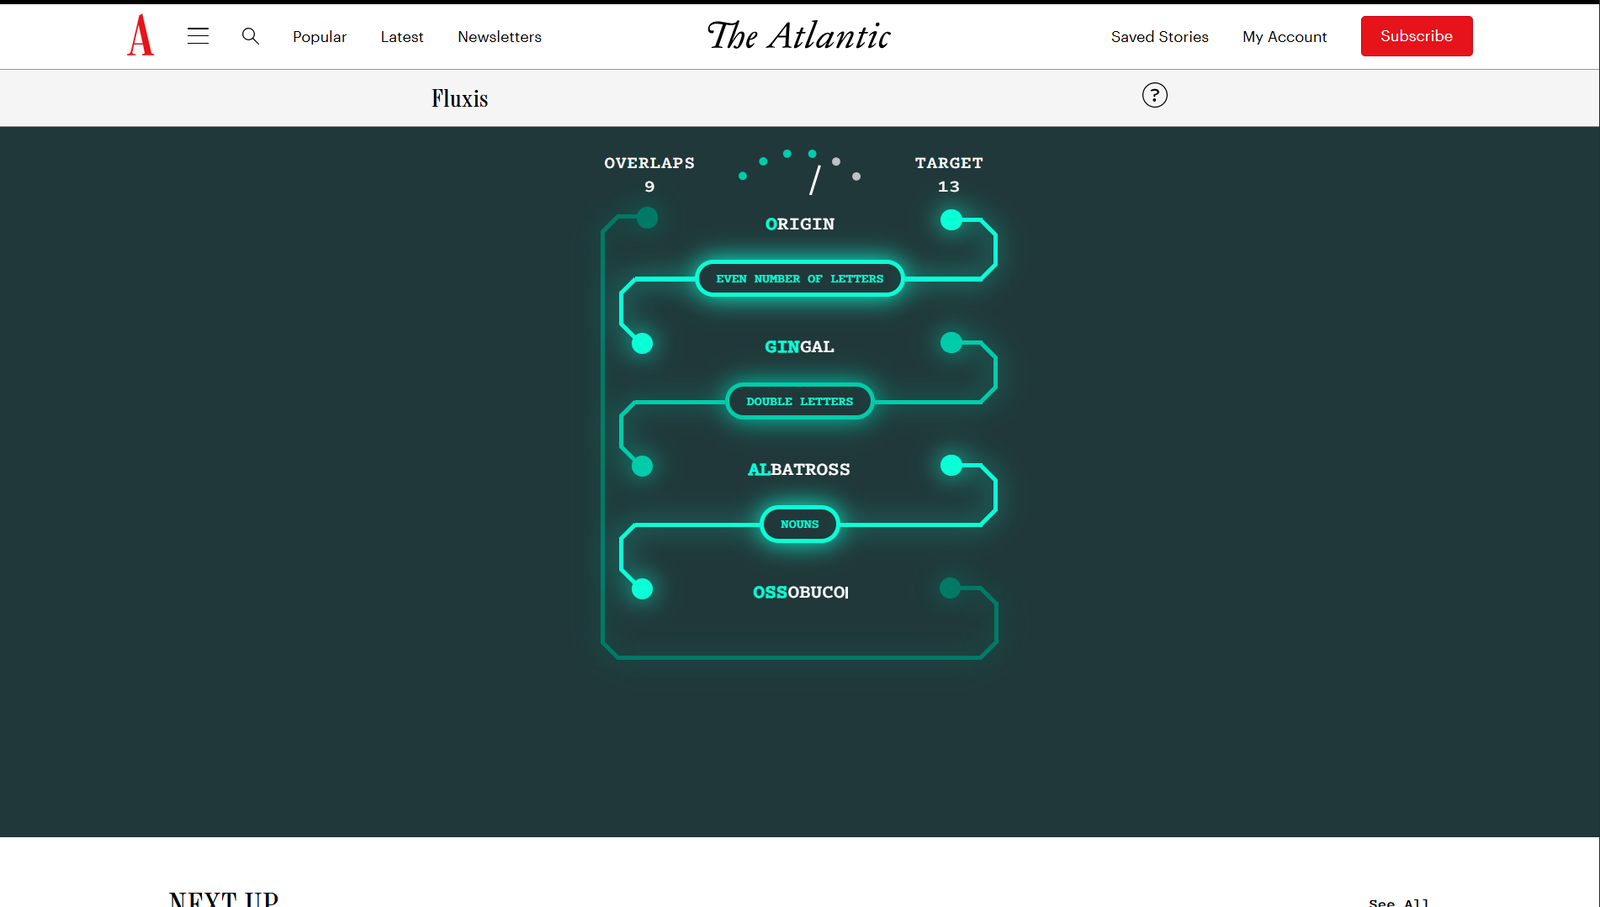The height and width of the screenshot is (907, 1600).
Task: Select the Even Number of Letters rule pill
Action: [x=799, y=279]
